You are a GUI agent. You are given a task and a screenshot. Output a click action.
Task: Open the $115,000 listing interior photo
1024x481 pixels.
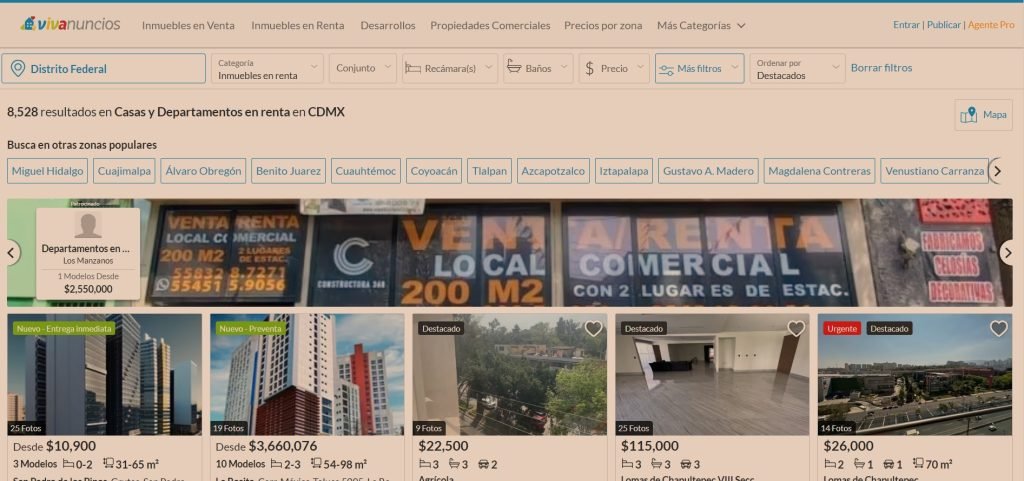click(712, 375)
